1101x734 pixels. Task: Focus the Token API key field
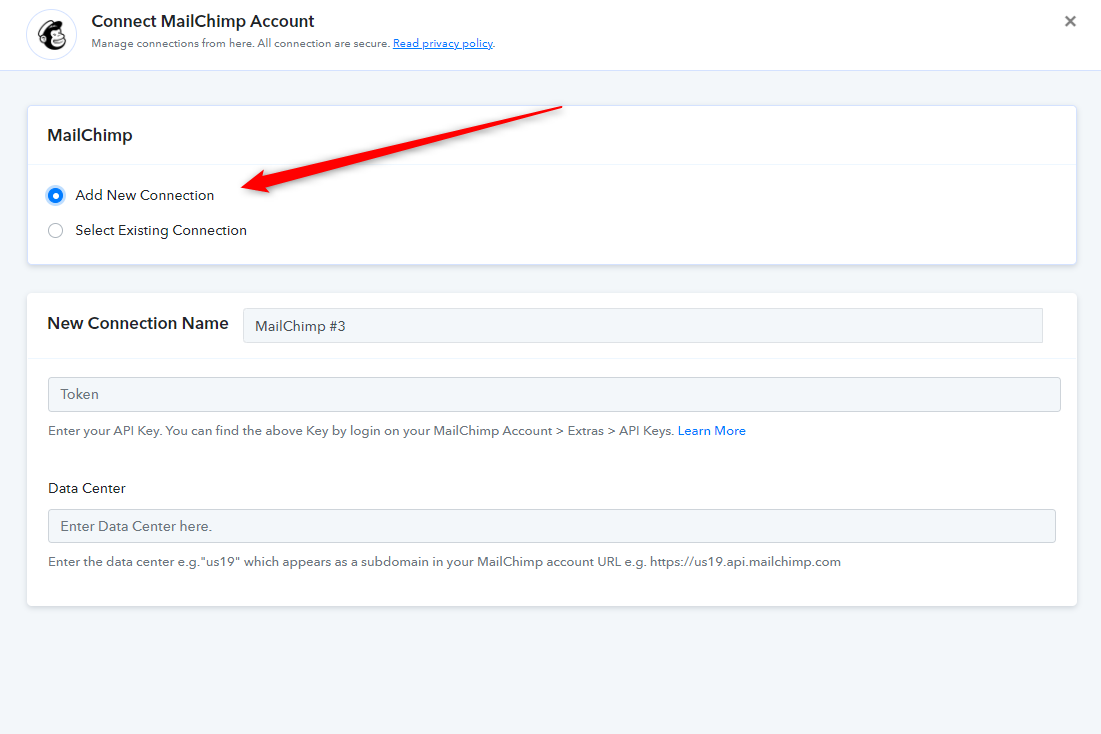tap(554, 394)
